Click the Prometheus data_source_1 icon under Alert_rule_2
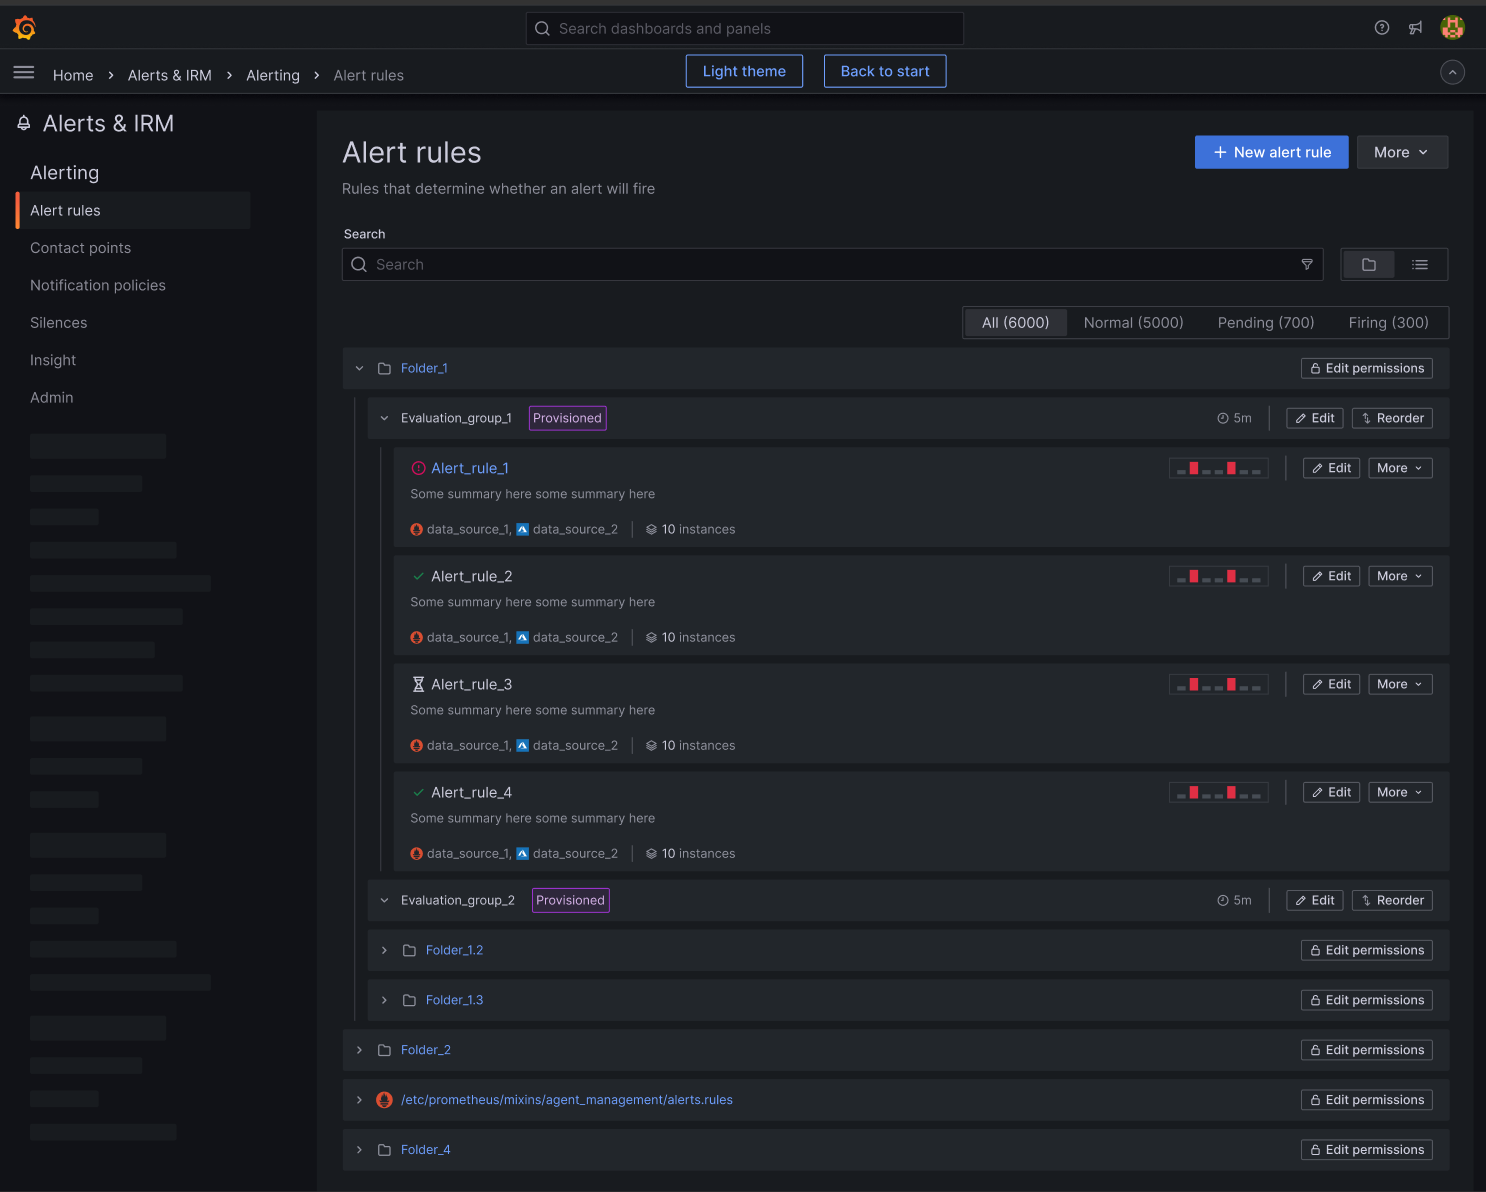Screen dimensions: 1486x1192 416,637
